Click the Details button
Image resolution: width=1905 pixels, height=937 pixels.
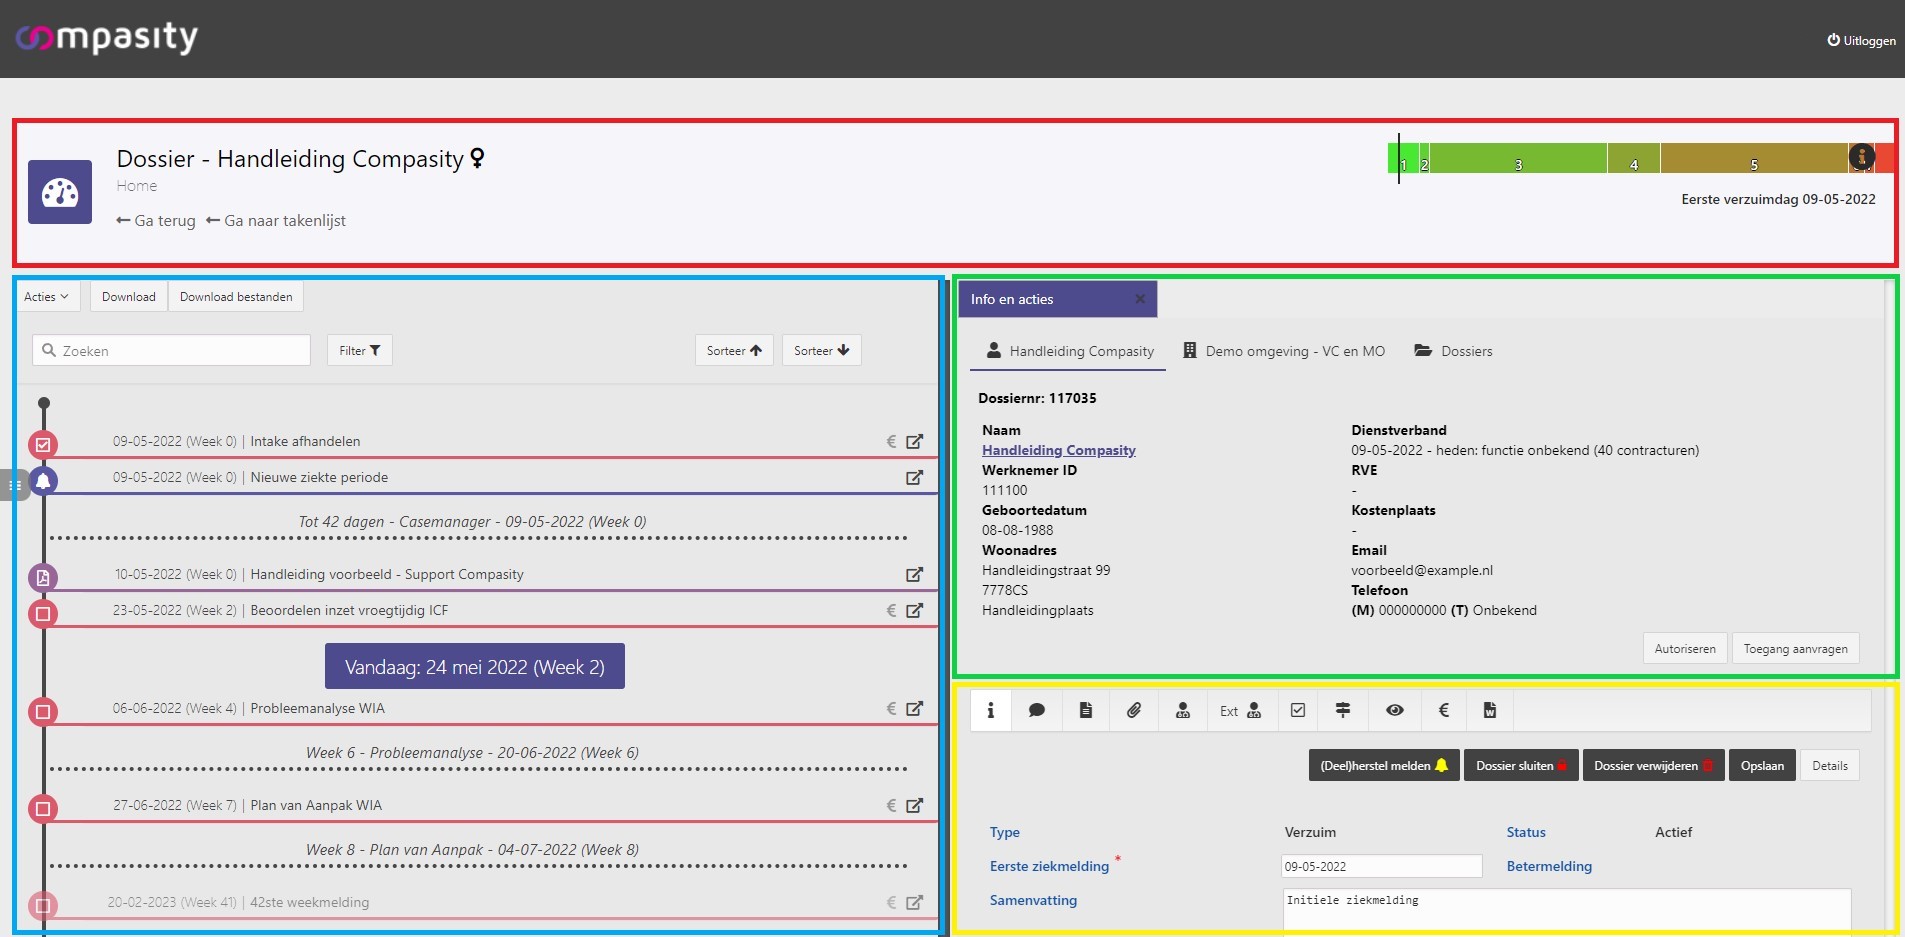pos(1830,765)
